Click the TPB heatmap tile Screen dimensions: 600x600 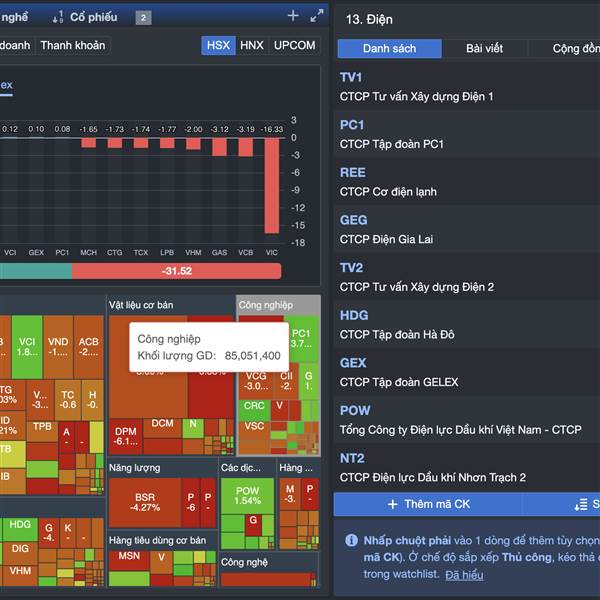[42, 431]
